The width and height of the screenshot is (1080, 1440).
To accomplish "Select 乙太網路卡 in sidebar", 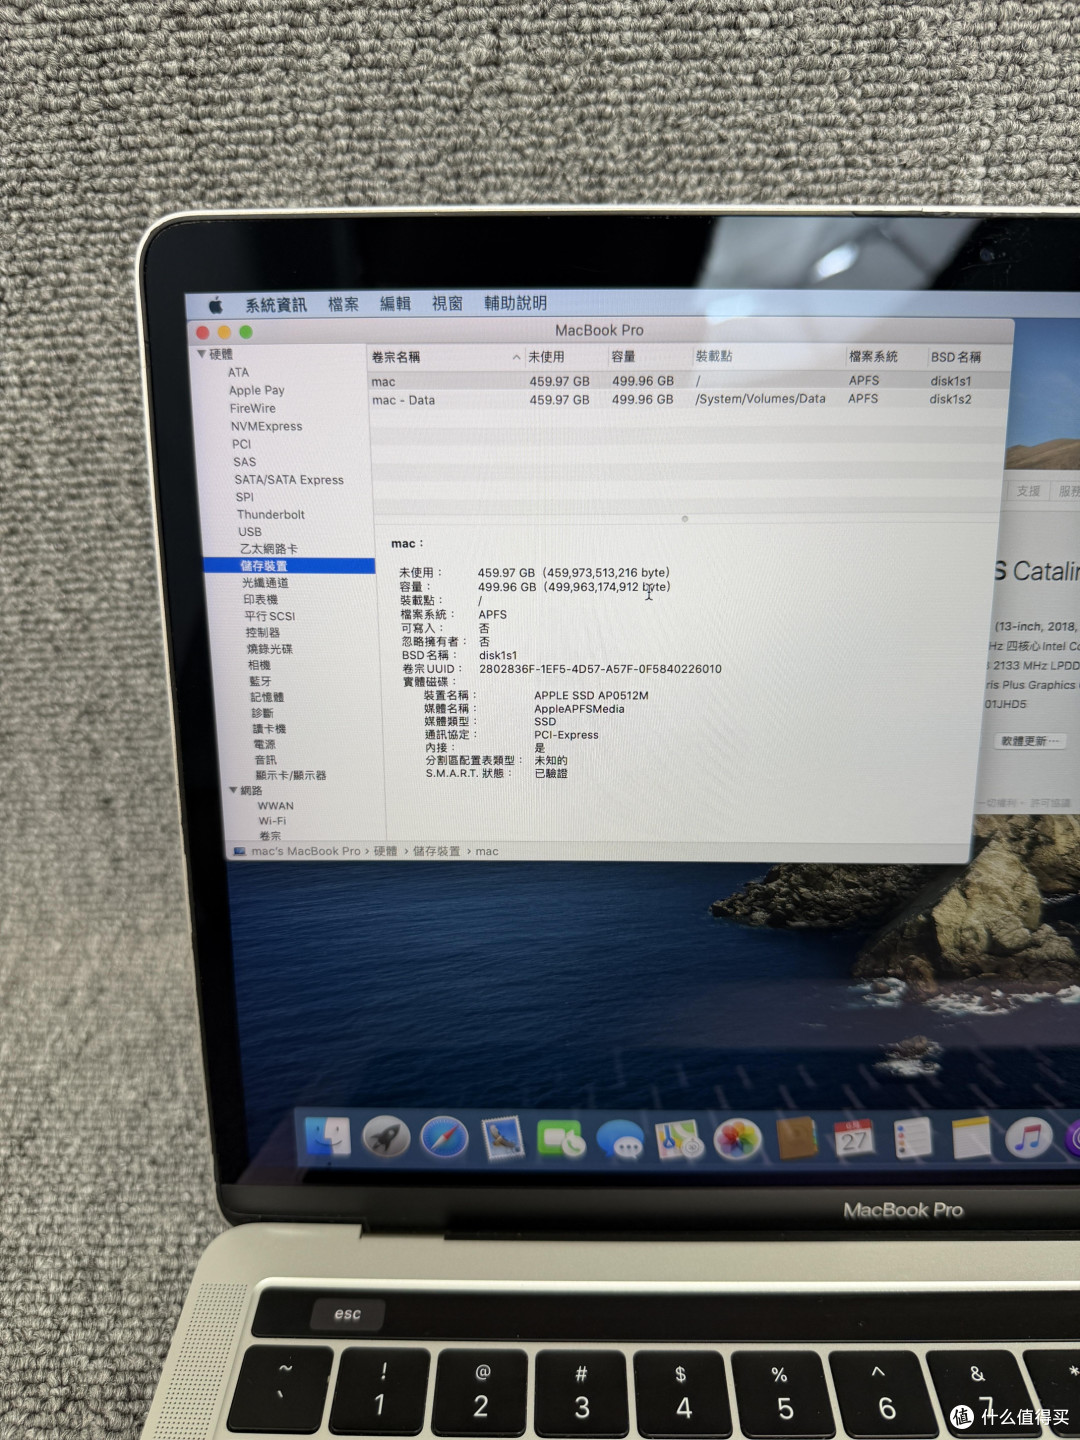I will 269,549.
